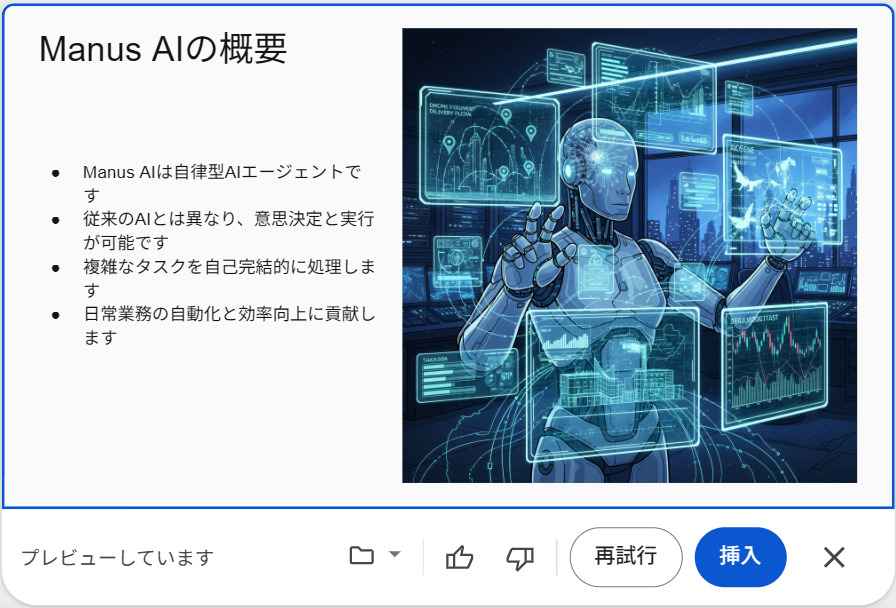Click the bullet about 日常業務の自動化
The image size is (896, 608).
pyautogui.click(x=229, y=325)
